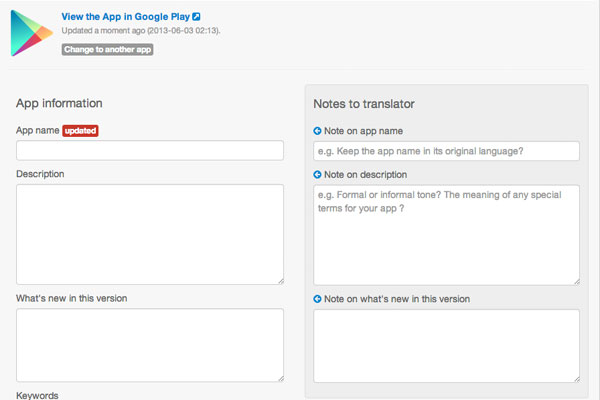Viewport: 600px width, 400px height.
Task: Click Note on what's new resize handle
Action: (577, 380)
